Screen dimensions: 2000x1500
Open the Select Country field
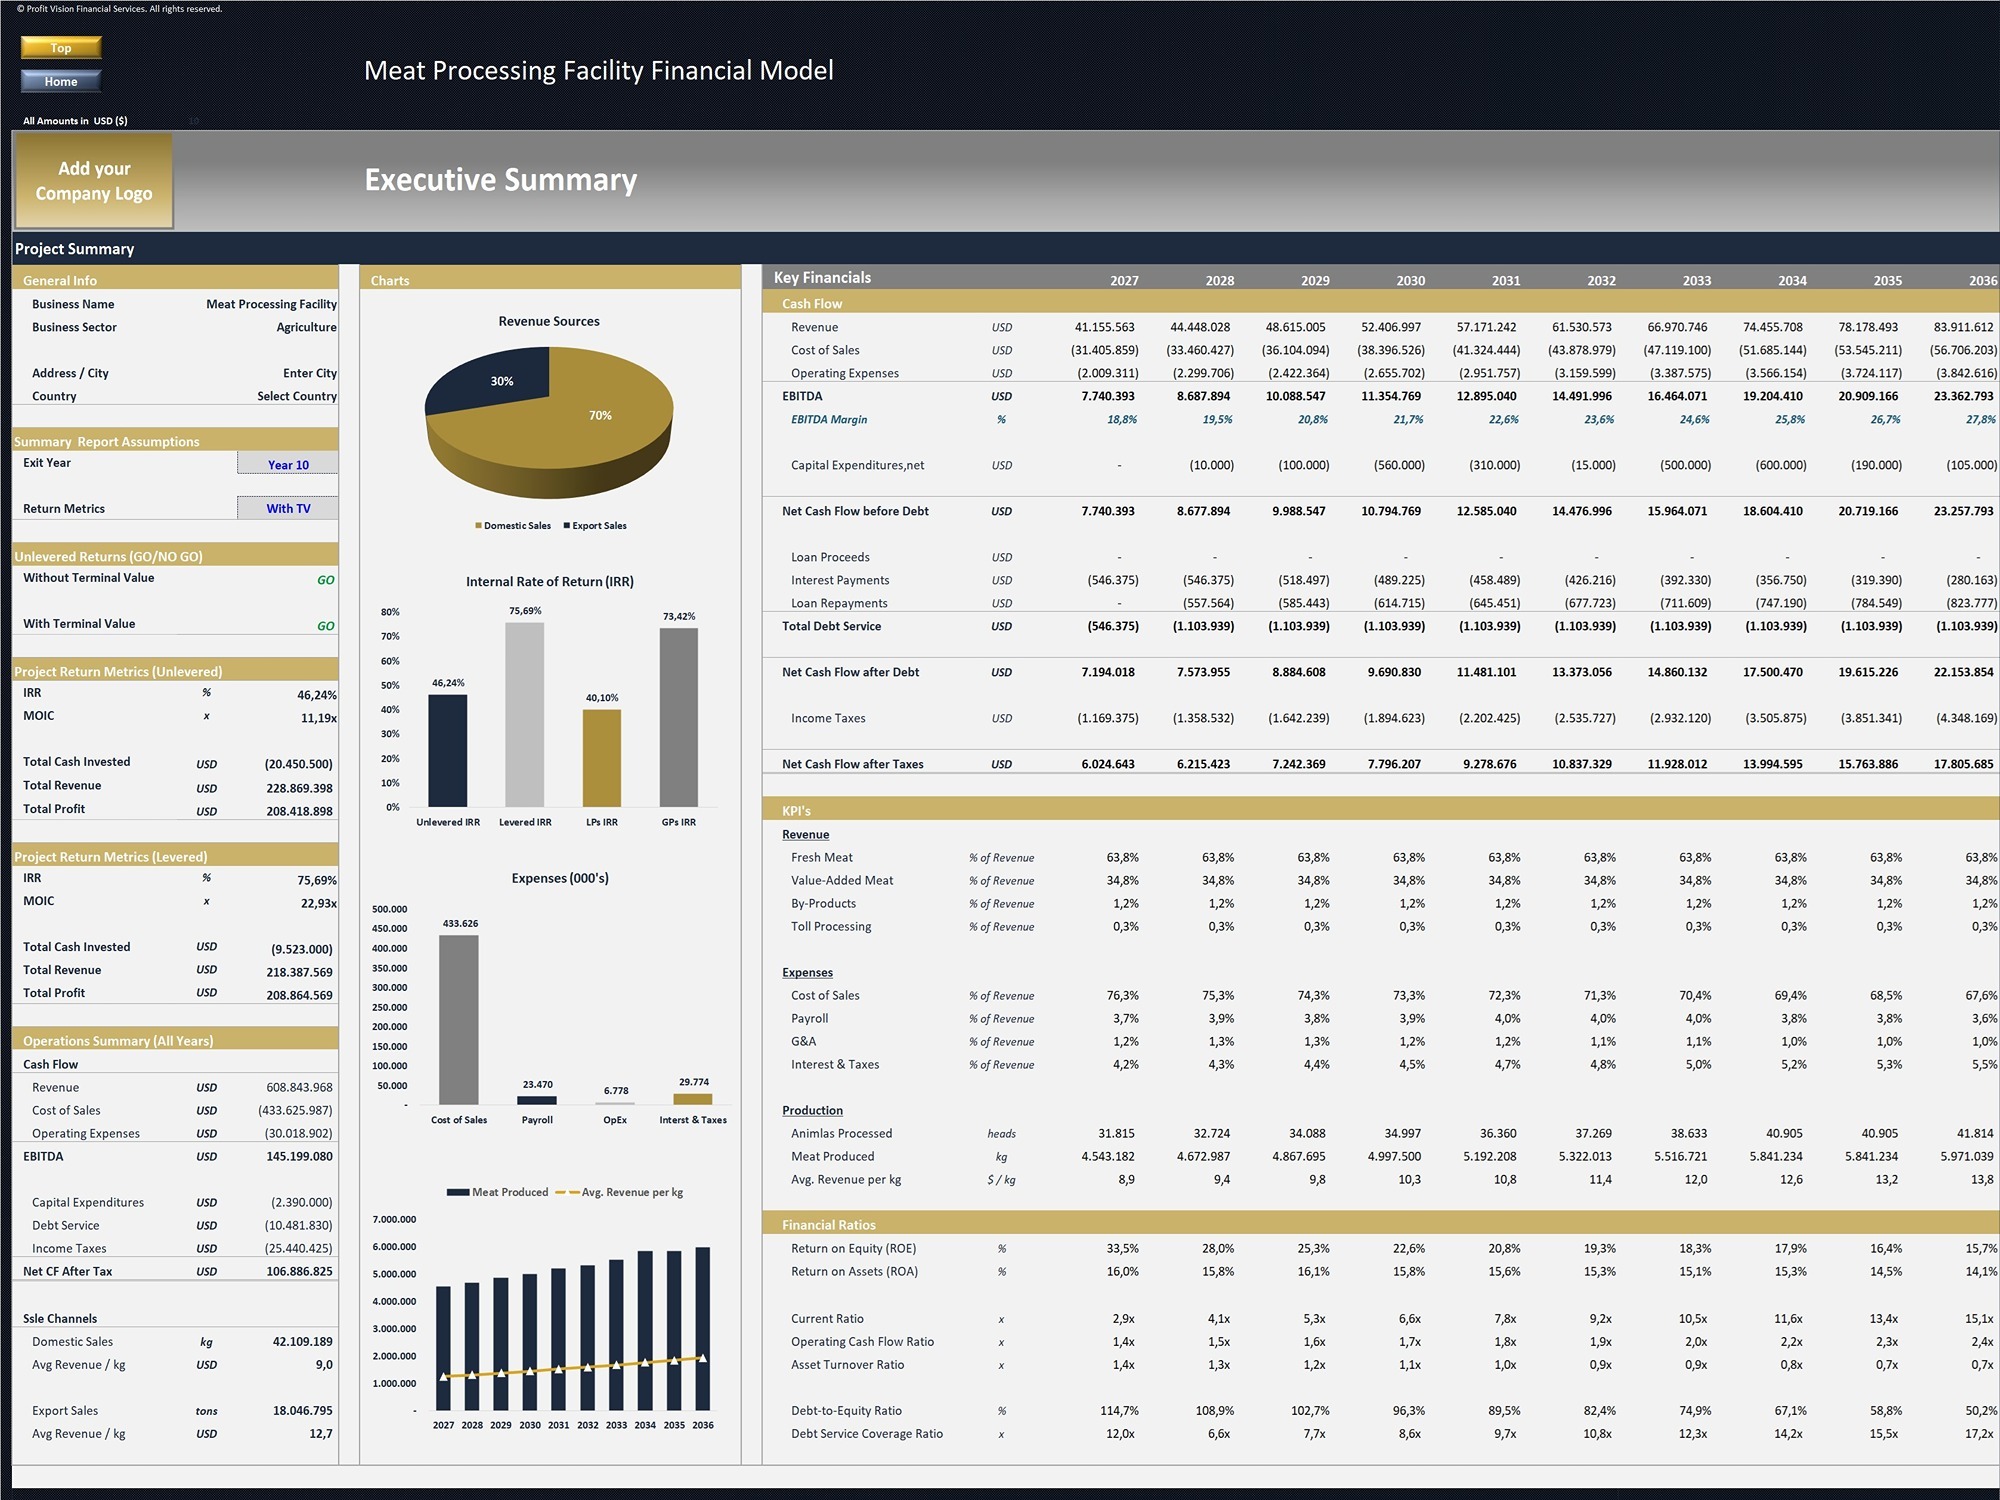pyautogui.click(x=296, y=396)
